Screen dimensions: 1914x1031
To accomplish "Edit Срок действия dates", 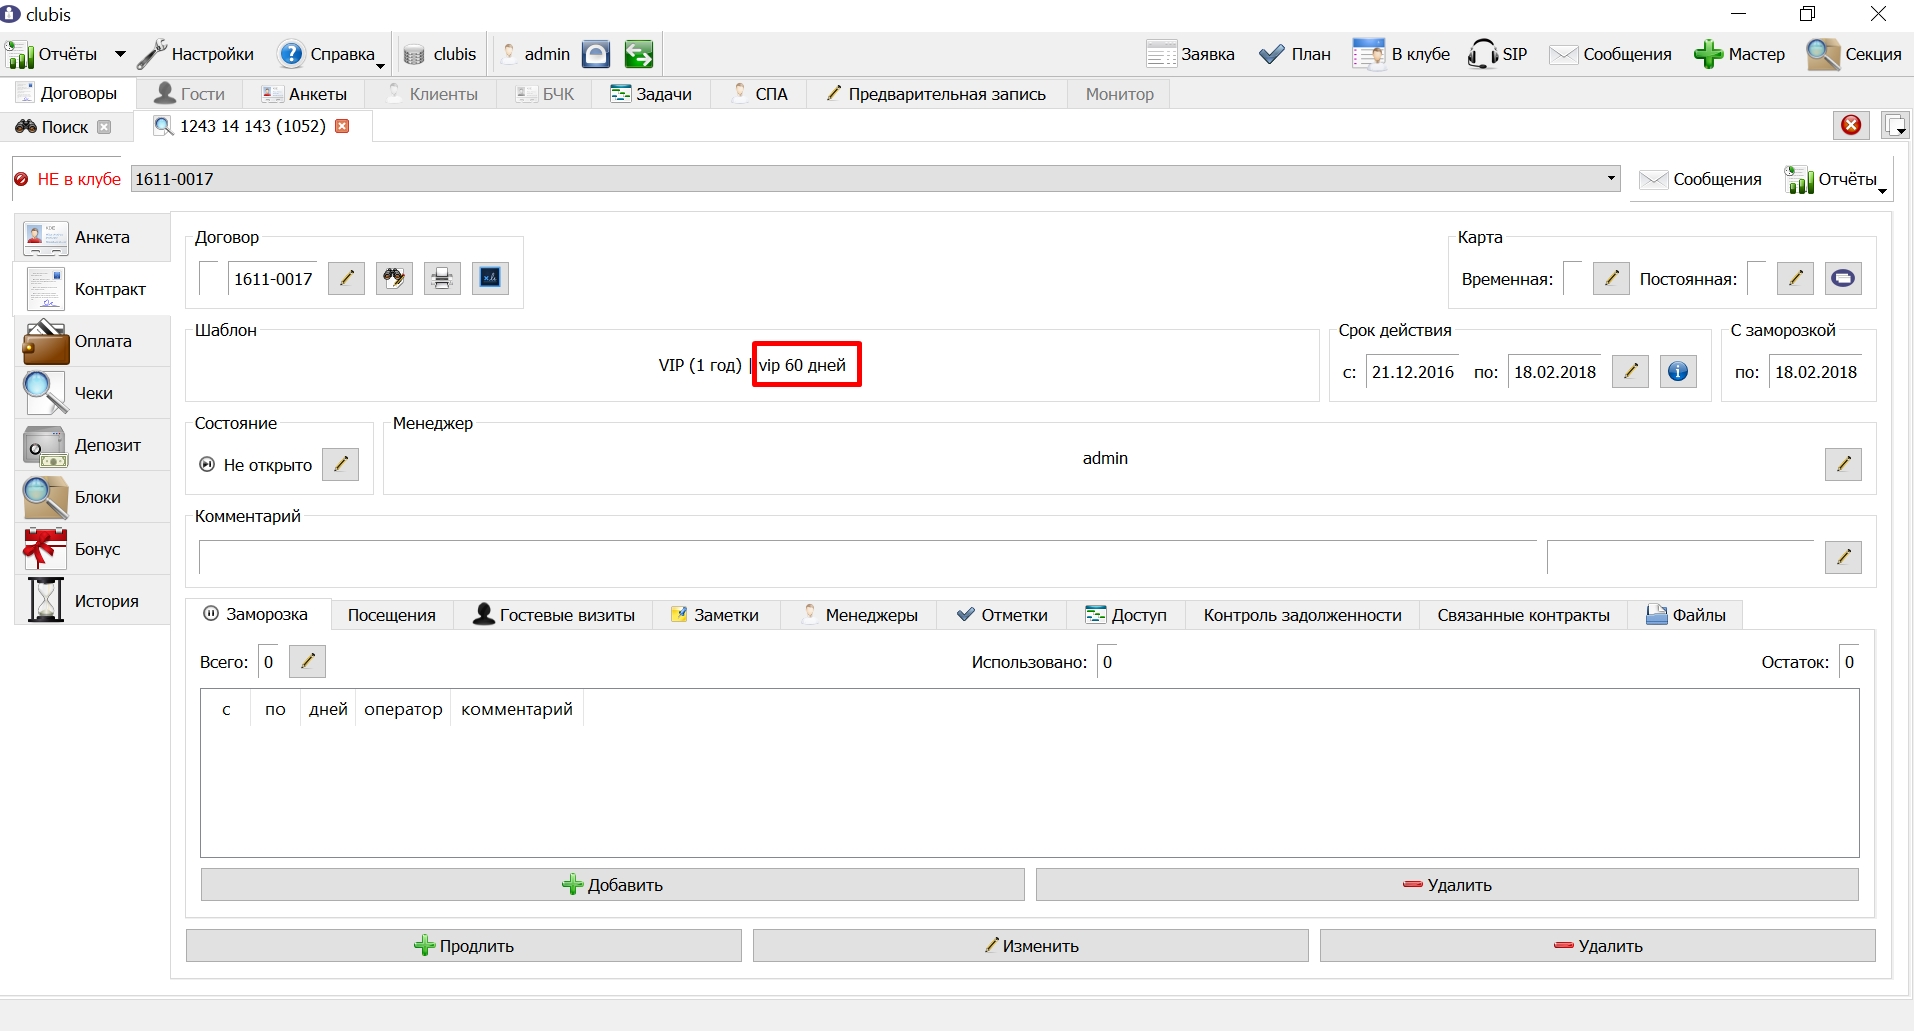I will point(1630,371).
